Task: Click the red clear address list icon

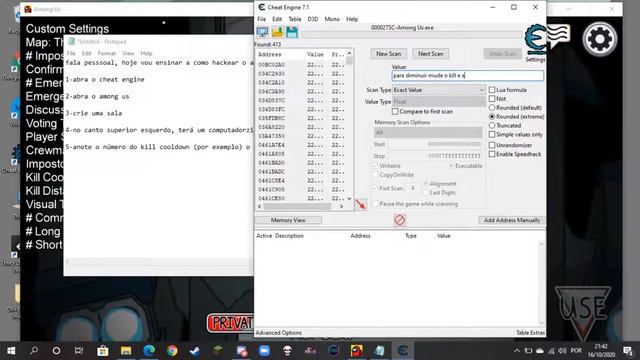Action: (x=400, y=220)
